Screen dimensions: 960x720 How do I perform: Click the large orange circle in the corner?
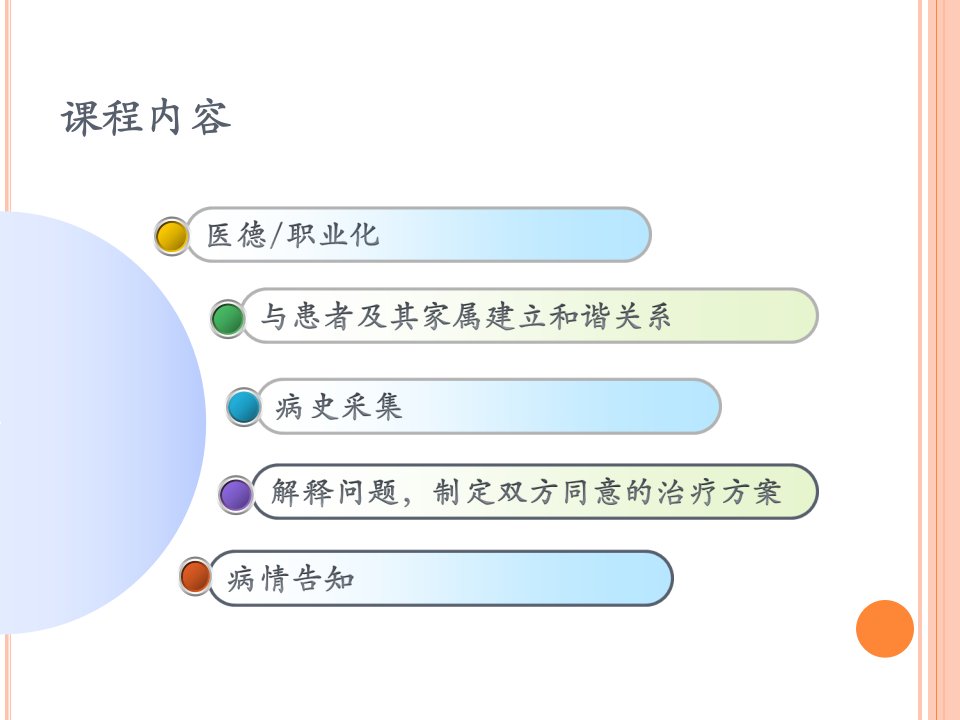point(885,629)
